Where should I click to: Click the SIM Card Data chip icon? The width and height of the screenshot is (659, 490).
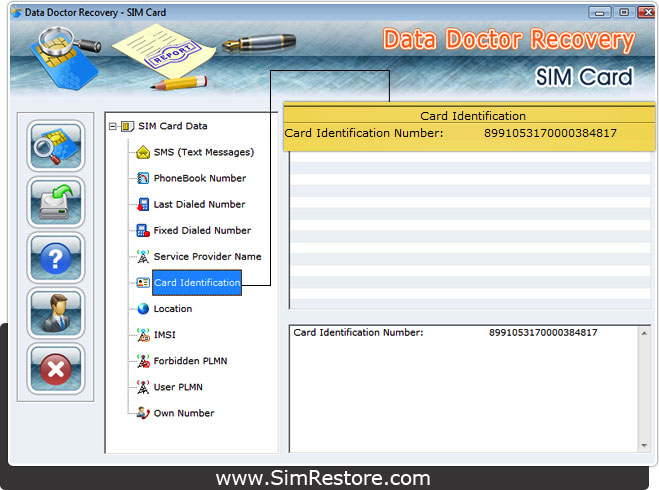click(x=127, y=126)
